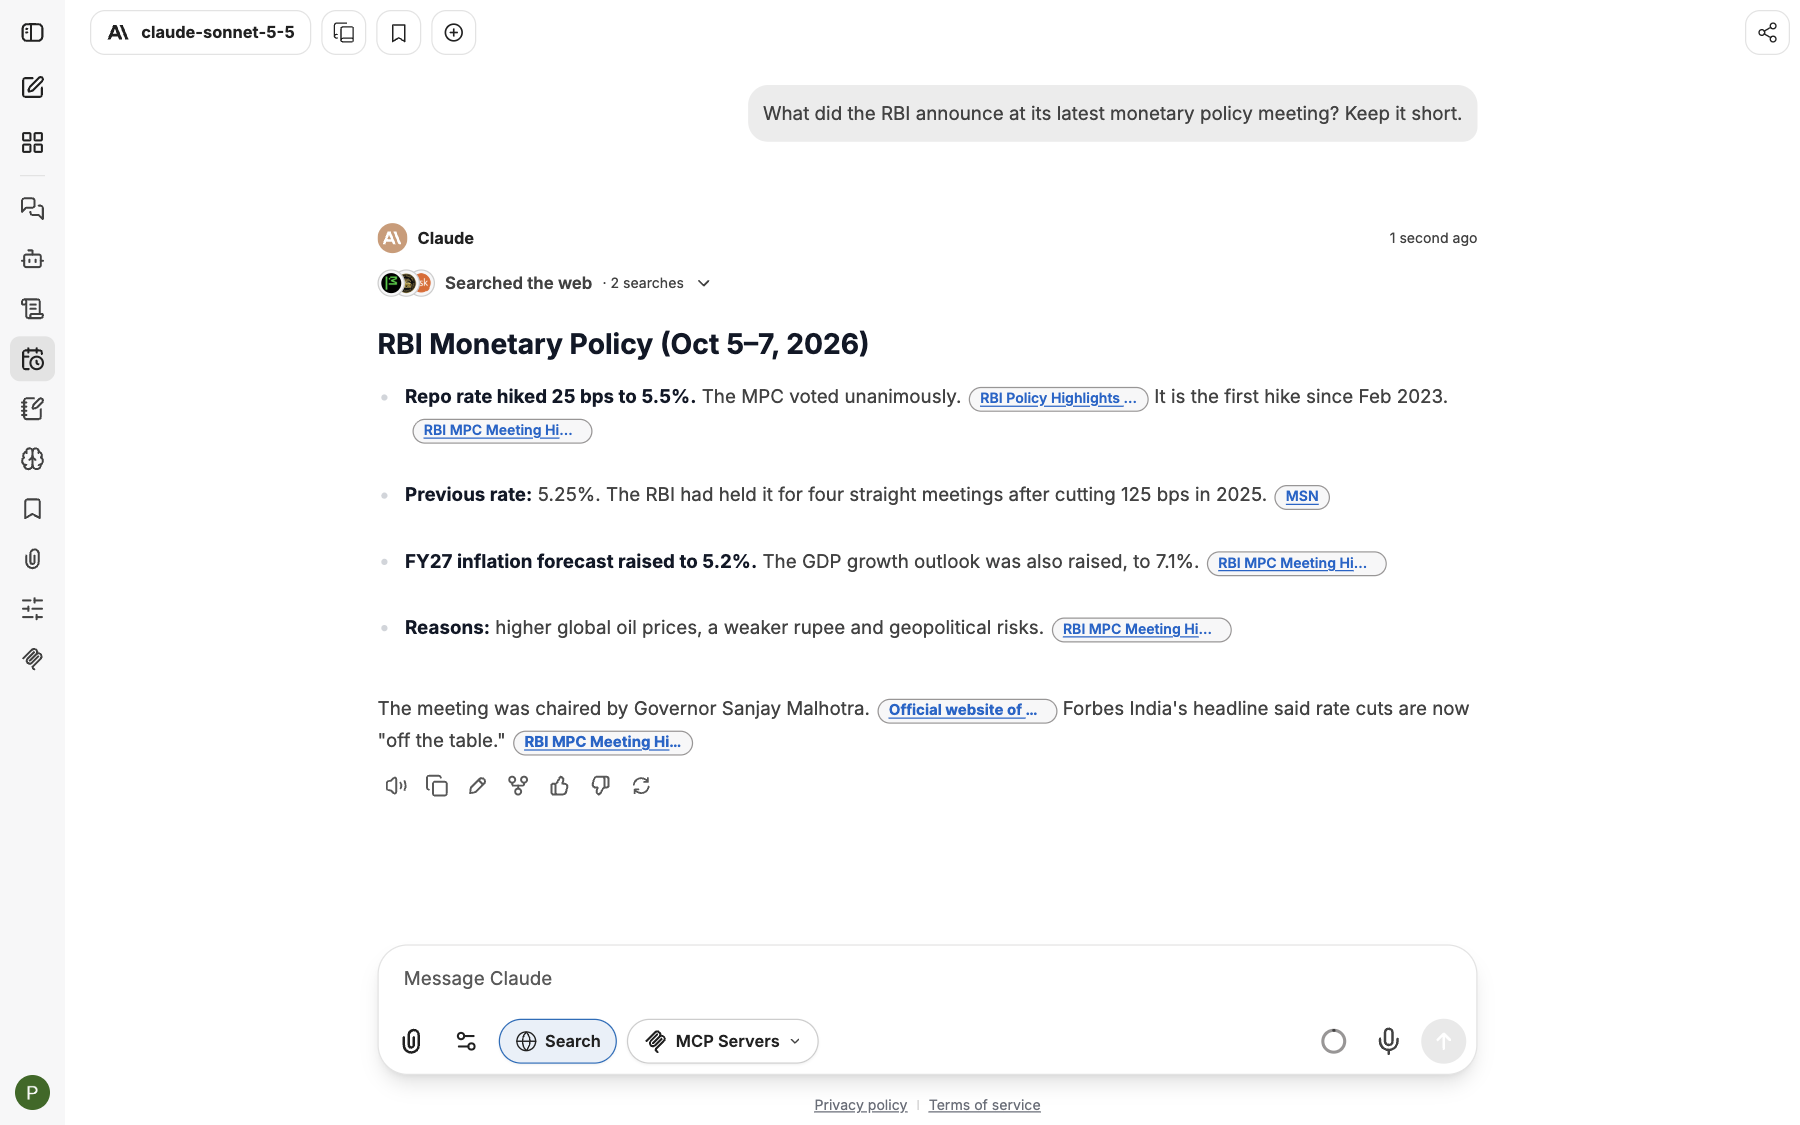This screenshot has width=1800, height=1125.
Task: Share the conversation via the share icon
Action: (x=1767, y=33)
